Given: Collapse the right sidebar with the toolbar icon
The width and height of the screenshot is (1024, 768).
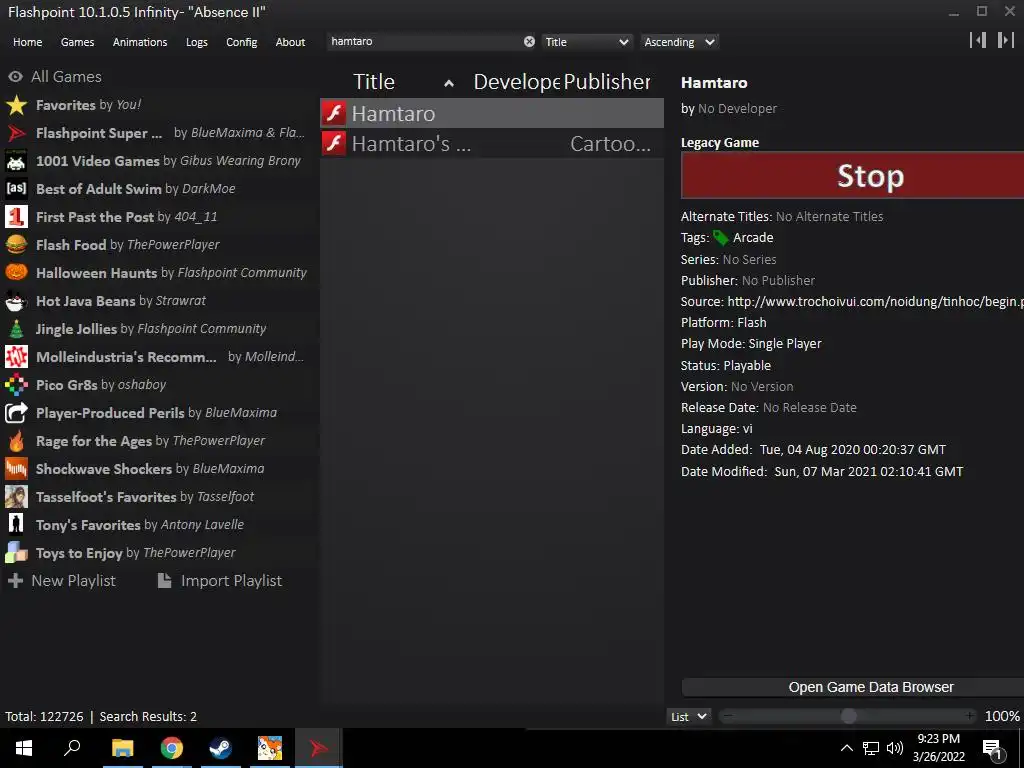Looking at the screenshot, I should pos(1006,40).
